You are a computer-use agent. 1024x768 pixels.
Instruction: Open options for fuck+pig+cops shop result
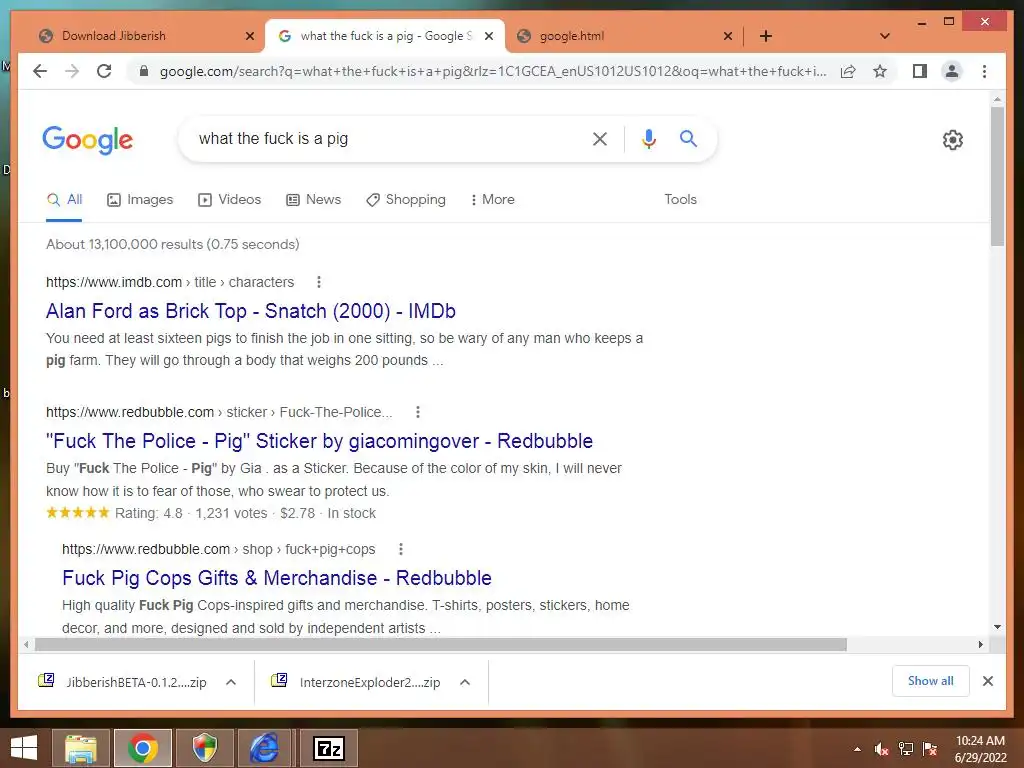click(401, 549)
